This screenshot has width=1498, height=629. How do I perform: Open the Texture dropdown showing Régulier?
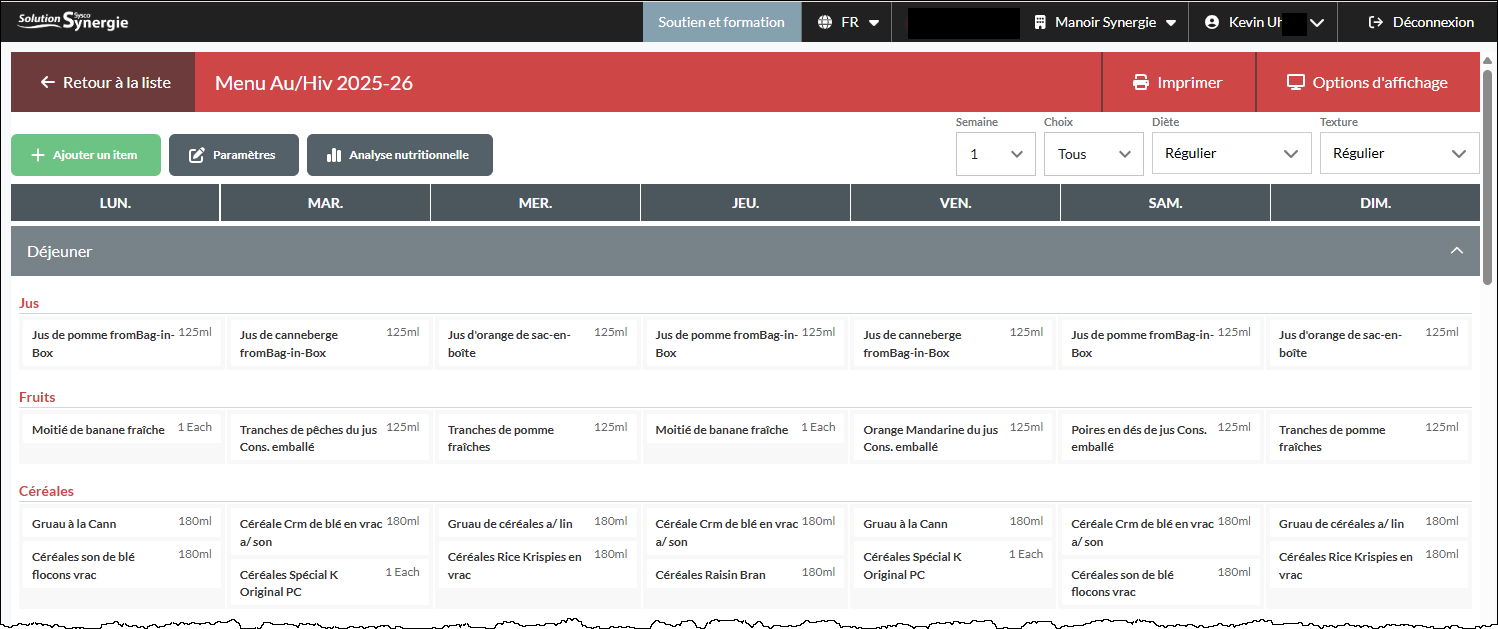coord(1400,154)
